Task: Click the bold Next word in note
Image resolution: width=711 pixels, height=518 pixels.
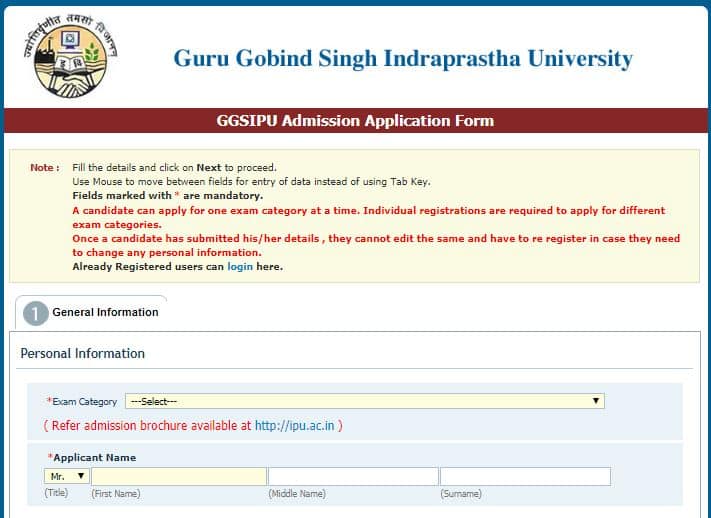Action: pos(209,168)
